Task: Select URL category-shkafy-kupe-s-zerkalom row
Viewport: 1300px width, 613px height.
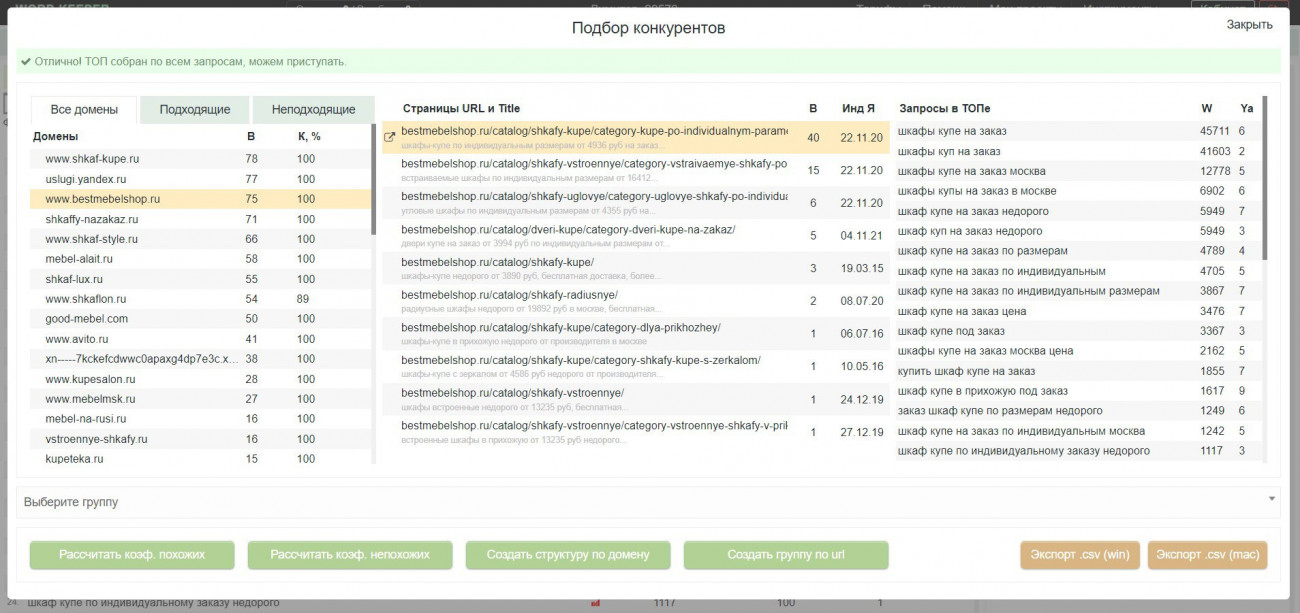Action: pyautogui.click(x=636, y=367)
